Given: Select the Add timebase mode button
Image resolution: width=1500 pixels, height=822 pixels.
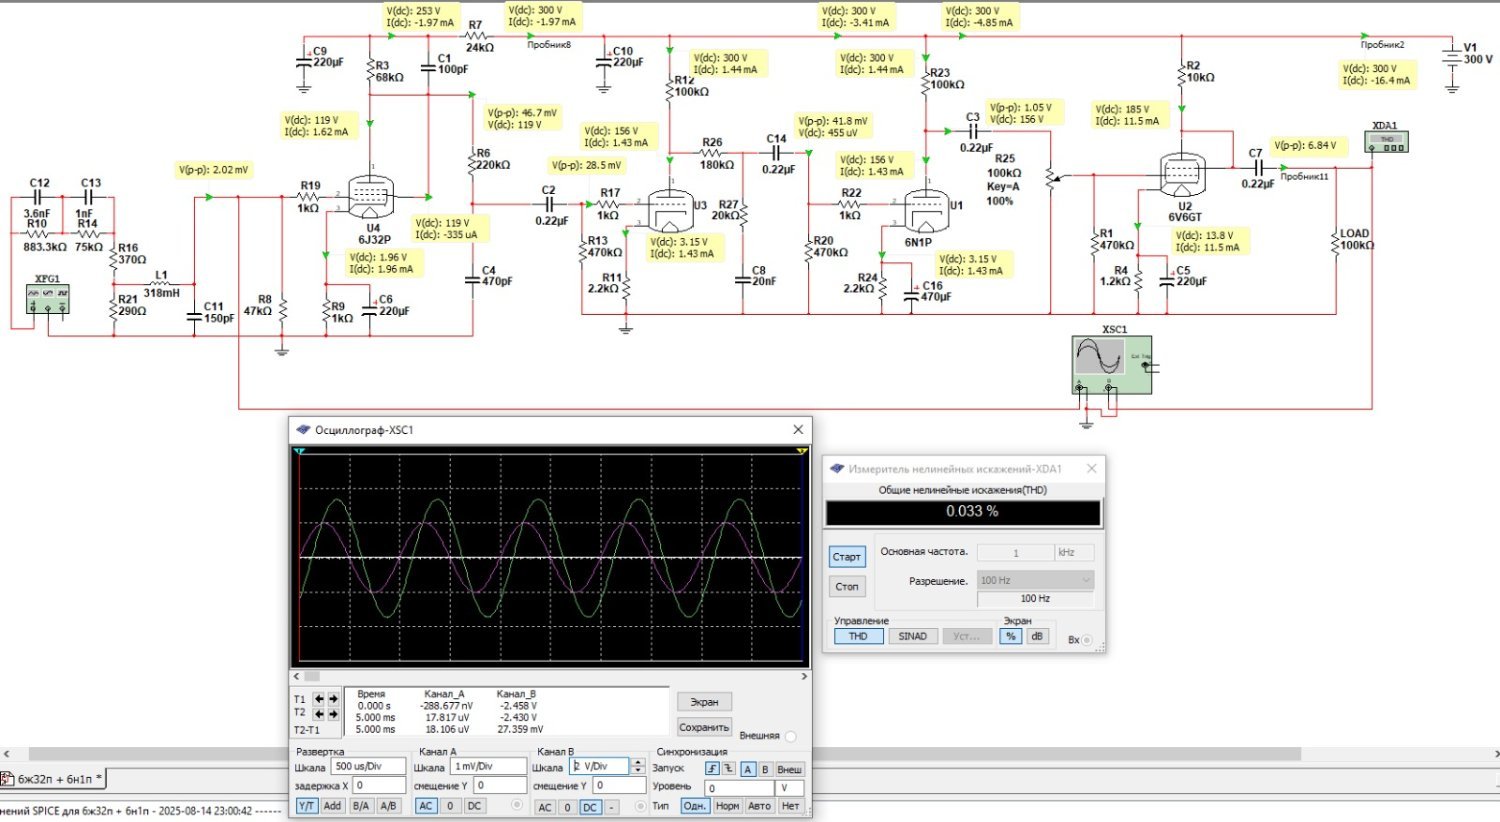Looking at the screenshot, I should (x=332, y=806).
